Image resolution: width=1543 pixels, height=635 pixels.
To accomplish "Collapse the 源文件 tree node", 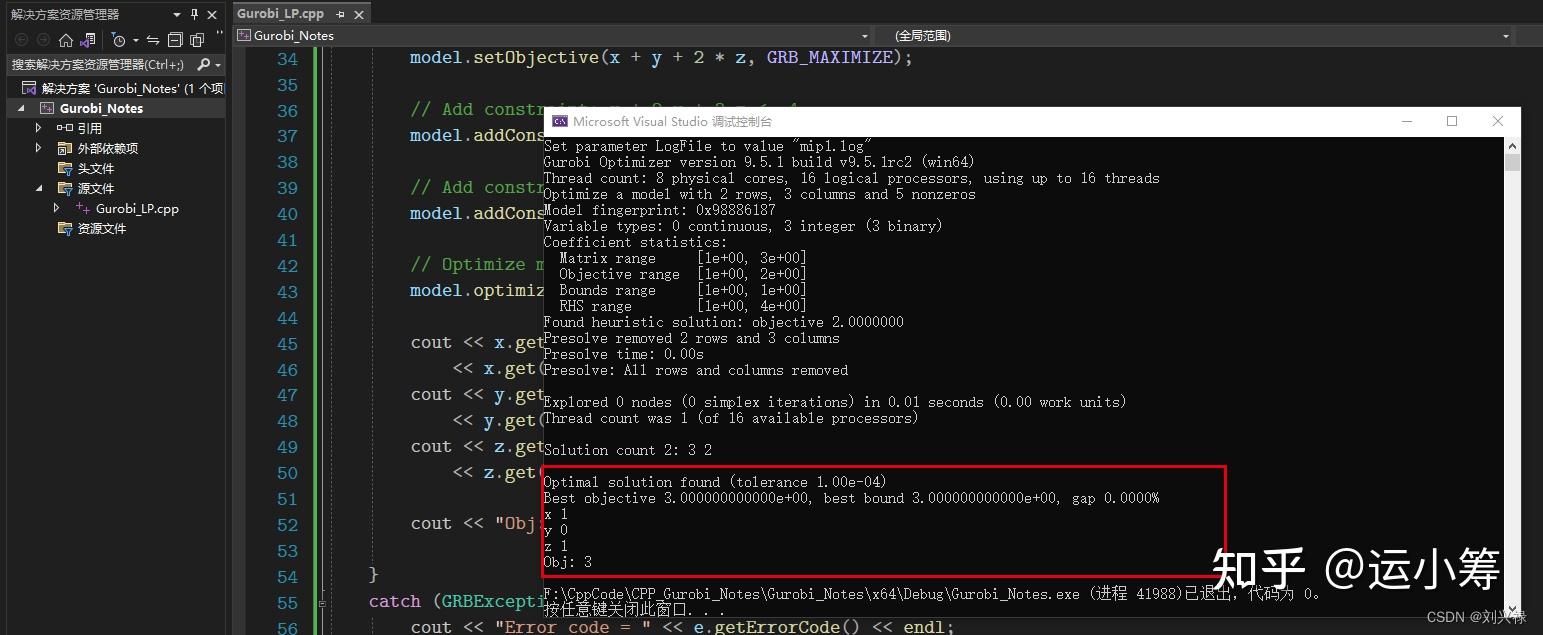I will [x=37, y=188].
